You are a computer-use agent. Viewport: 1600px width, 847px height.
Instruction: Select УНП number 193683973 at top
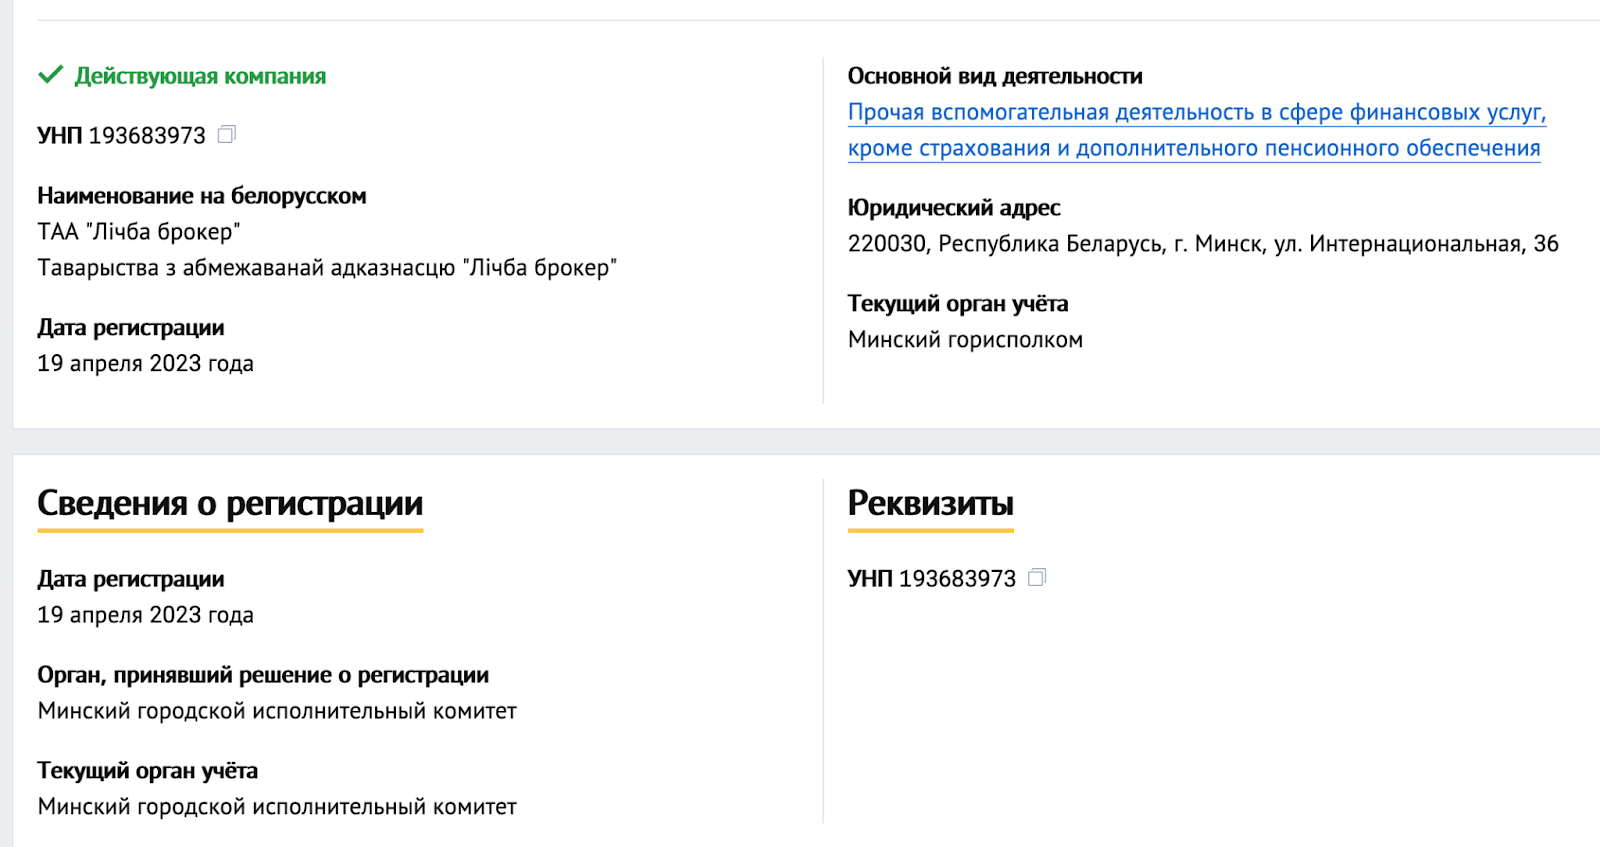click(x=146, y=134)
